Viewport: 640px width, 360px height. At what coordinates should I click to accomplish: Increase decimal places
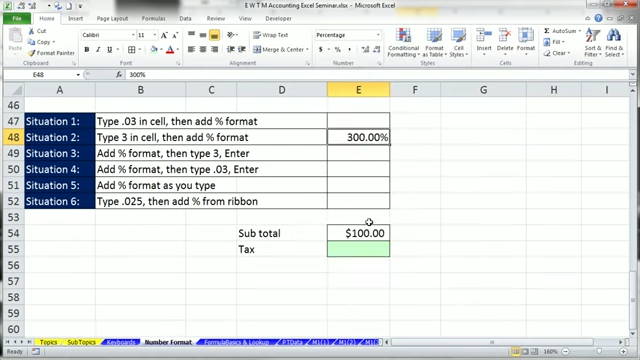pos(365,49)
